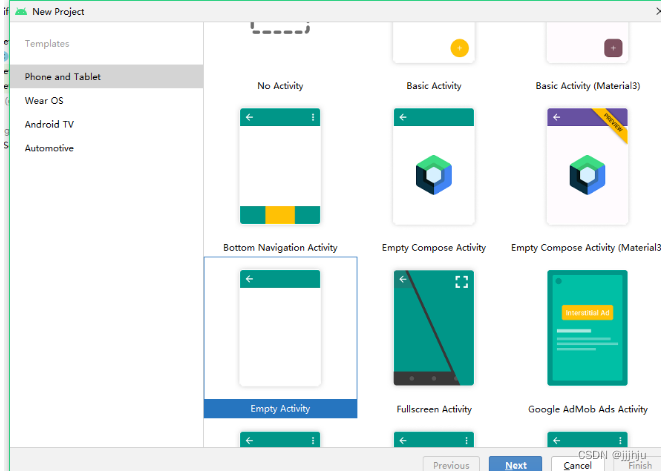Click the 'Basic Activity (Material3)' label text
This screenshot has width=661, height=471.
[x=588, y=86]
